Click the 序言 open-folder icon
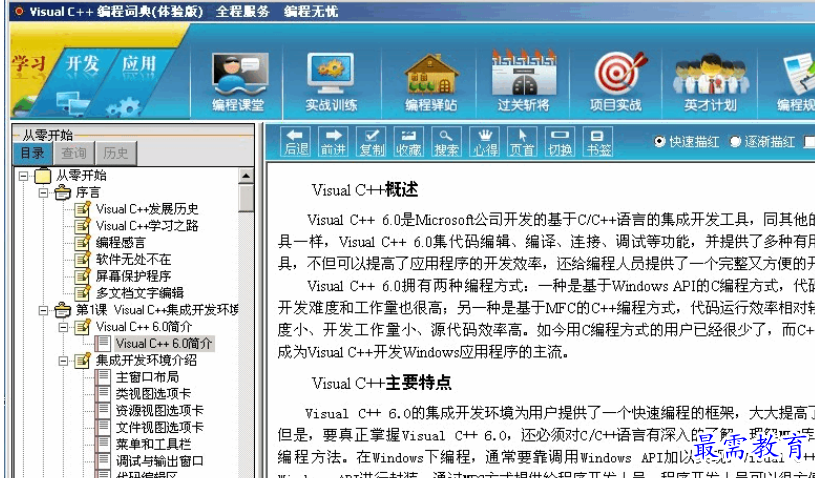Screen dimensions: 815x478 62,192
